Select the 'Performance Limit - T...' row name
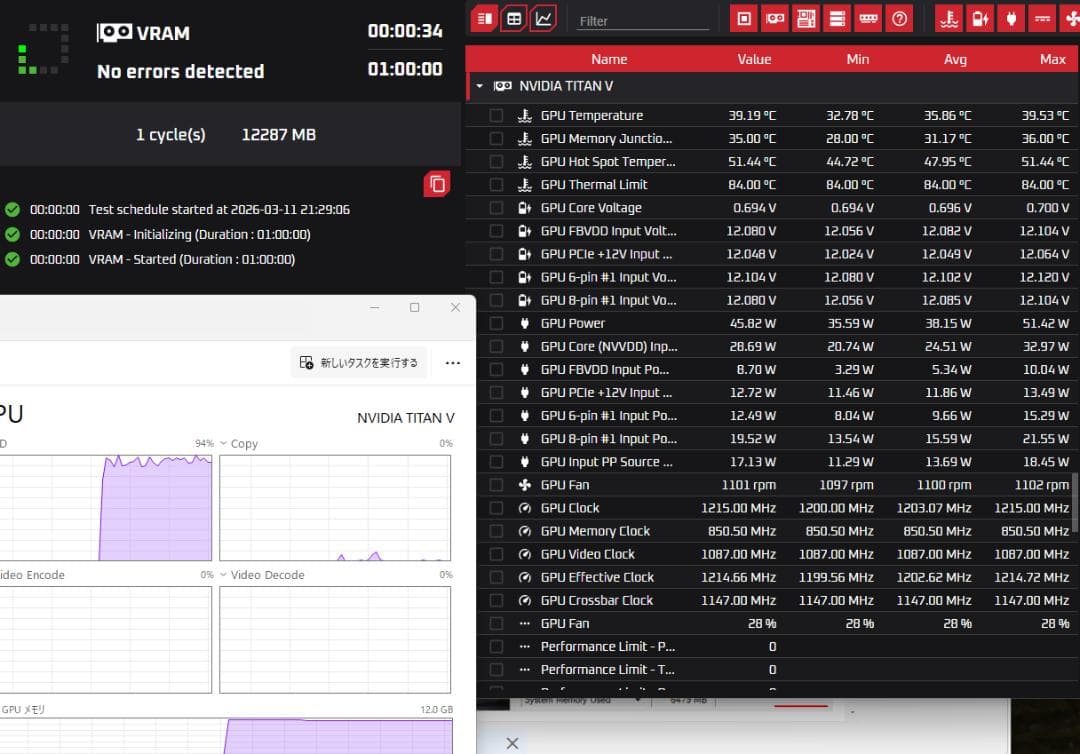Image resolution: width=1080 pixels, height=754 pixels. (608, 669)
